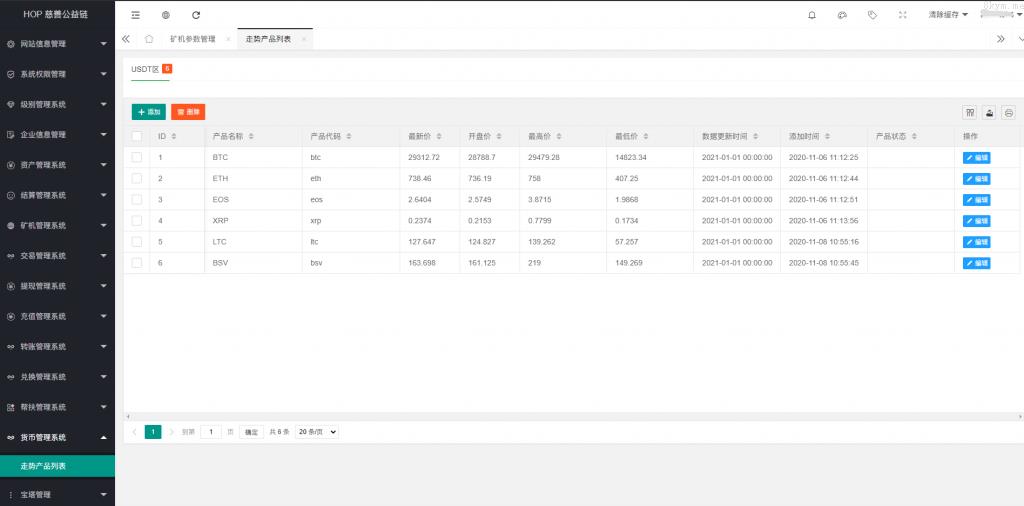Open the 20条/页 page size dropdown
This screenshot has height=506, width=1024.
click(x=317, y=432)
